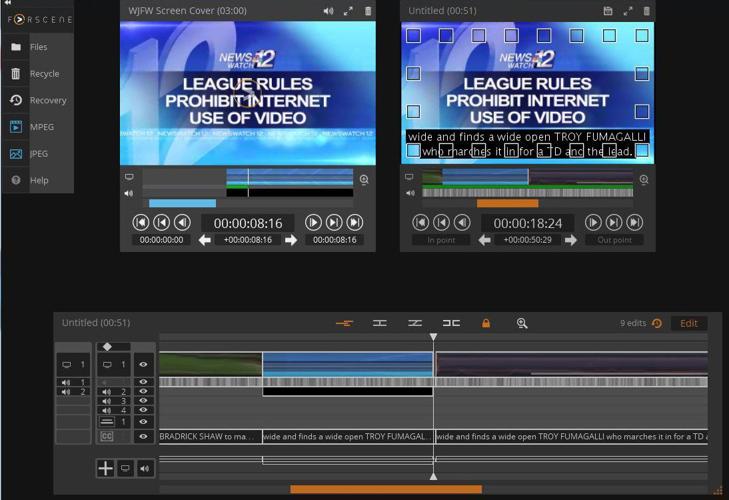The image size is (729, 500).
Task: Click the source player out point 00:00:08:16
Action: [x=334, y=240]
